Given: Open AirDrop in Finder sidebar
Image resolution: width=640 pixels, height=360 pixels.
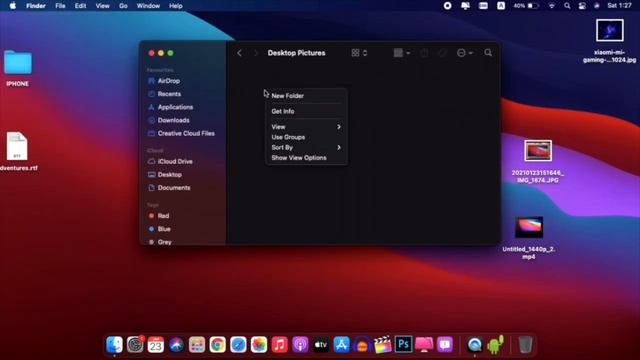Looking at the screenshot, I should click(164, 81).
